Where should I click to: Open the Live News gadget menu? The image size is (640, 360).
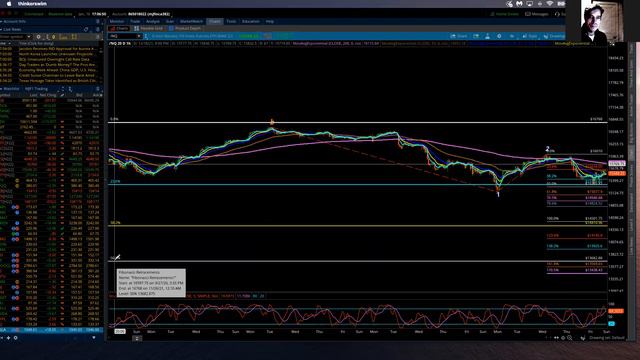98,29
